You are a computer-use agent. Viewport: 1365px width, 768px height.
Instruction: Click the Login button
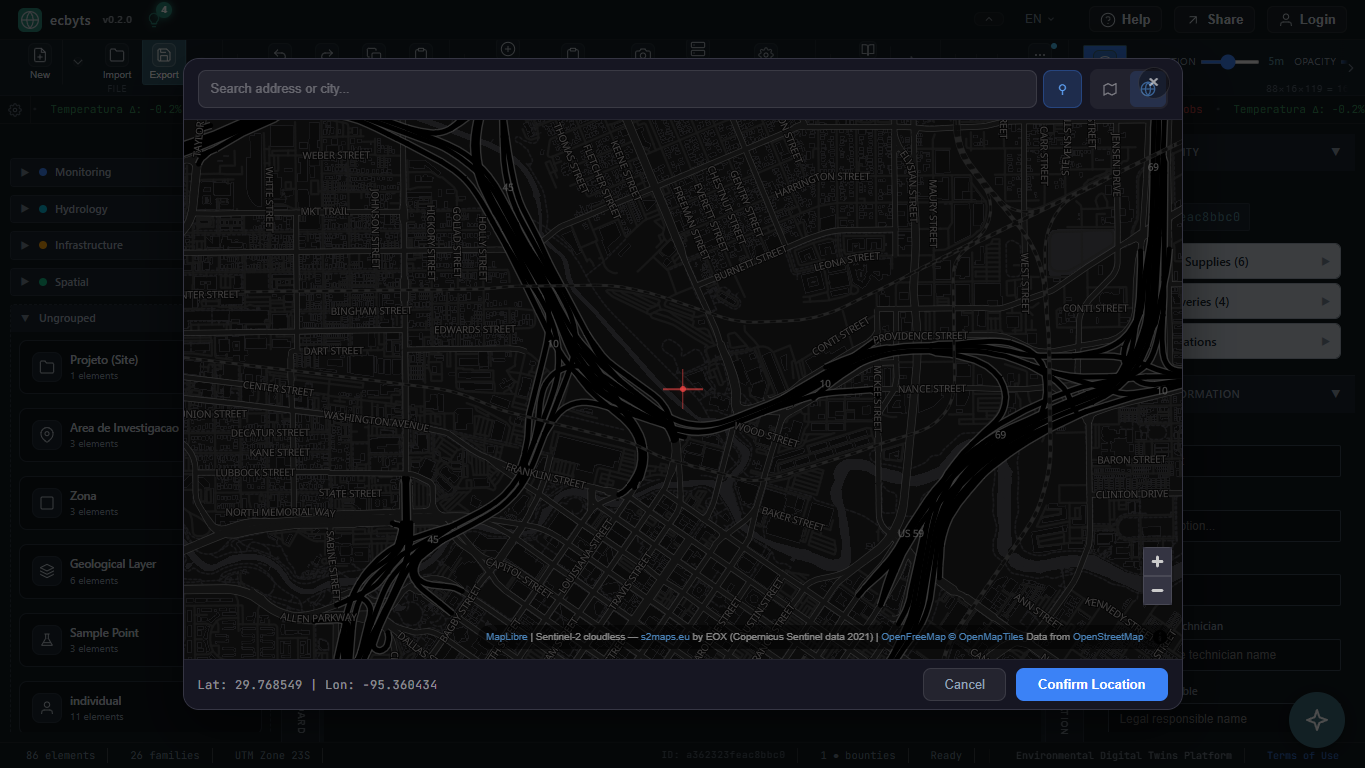coord(1307,19)
